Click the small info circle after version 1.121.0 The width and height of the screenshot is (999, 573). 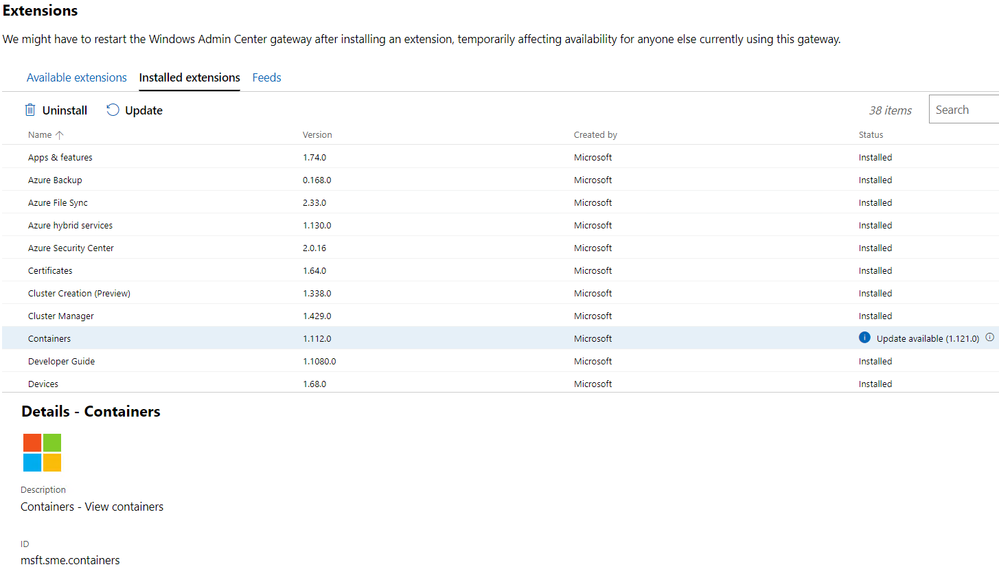(989, 337)
